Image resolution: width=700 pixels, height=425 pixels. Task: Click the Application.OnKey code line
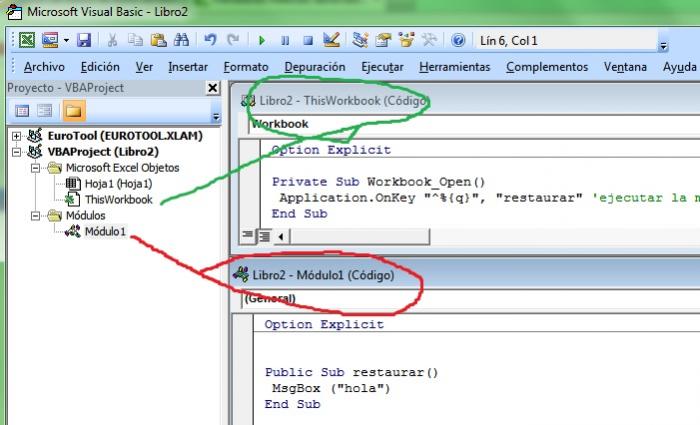point(489,198)
